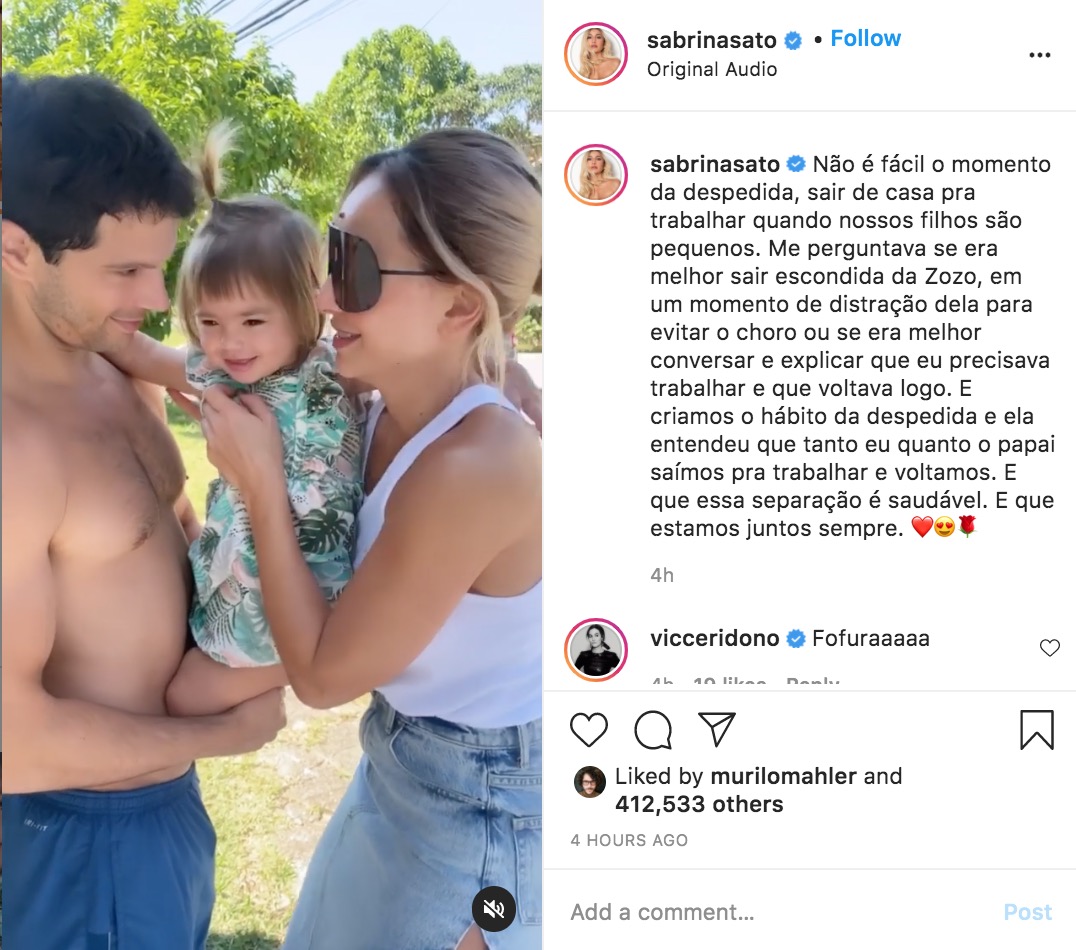This screenshot has width=1076, height=950.
Task: Open murilomahler's small liker avatar
Action: click(x=589, y=782)
